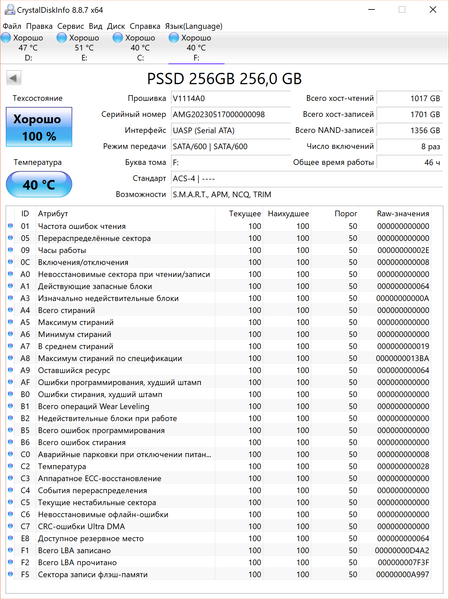Select the E: drive status orb
449x599 pixels.
tap(62, 38)
